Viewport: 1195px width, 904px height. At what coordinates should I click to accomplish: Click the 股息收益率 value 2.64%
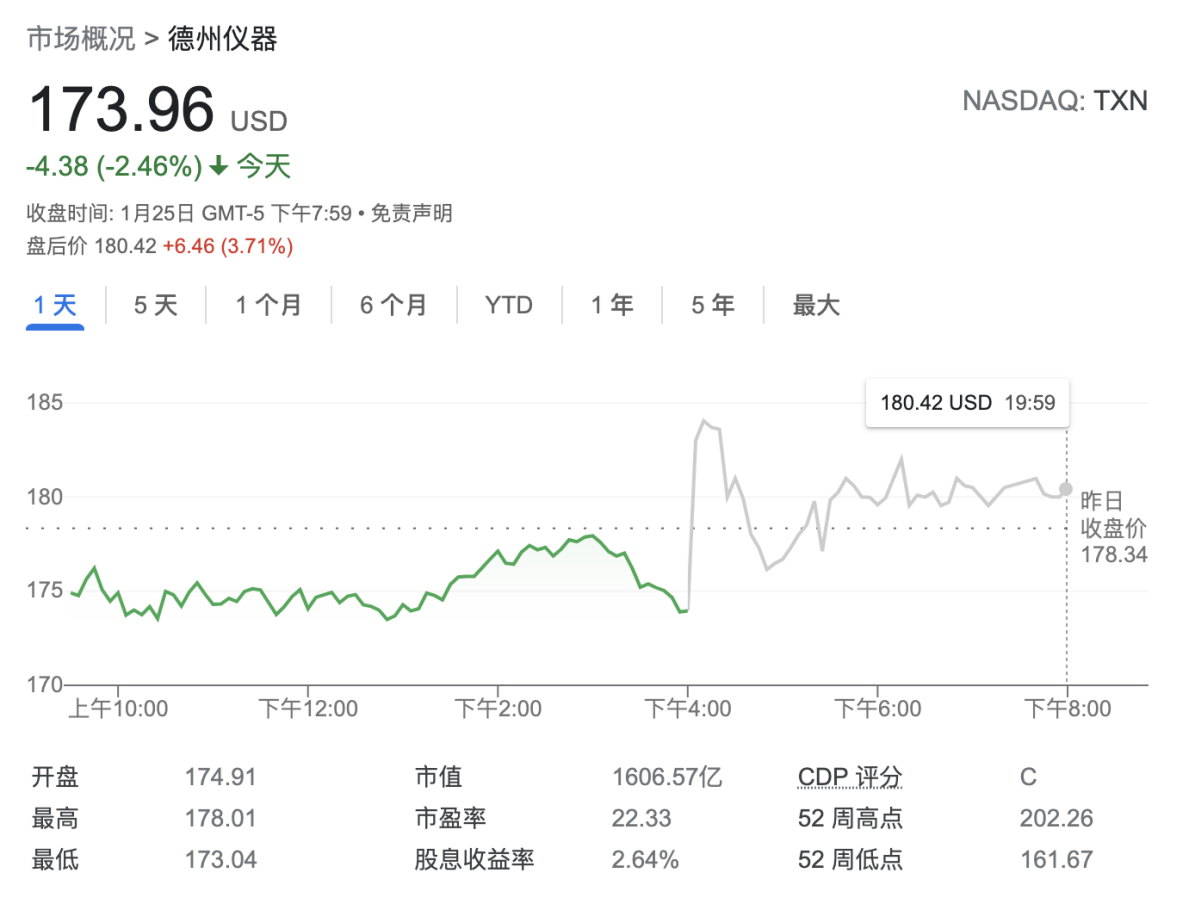pos(645,860)
